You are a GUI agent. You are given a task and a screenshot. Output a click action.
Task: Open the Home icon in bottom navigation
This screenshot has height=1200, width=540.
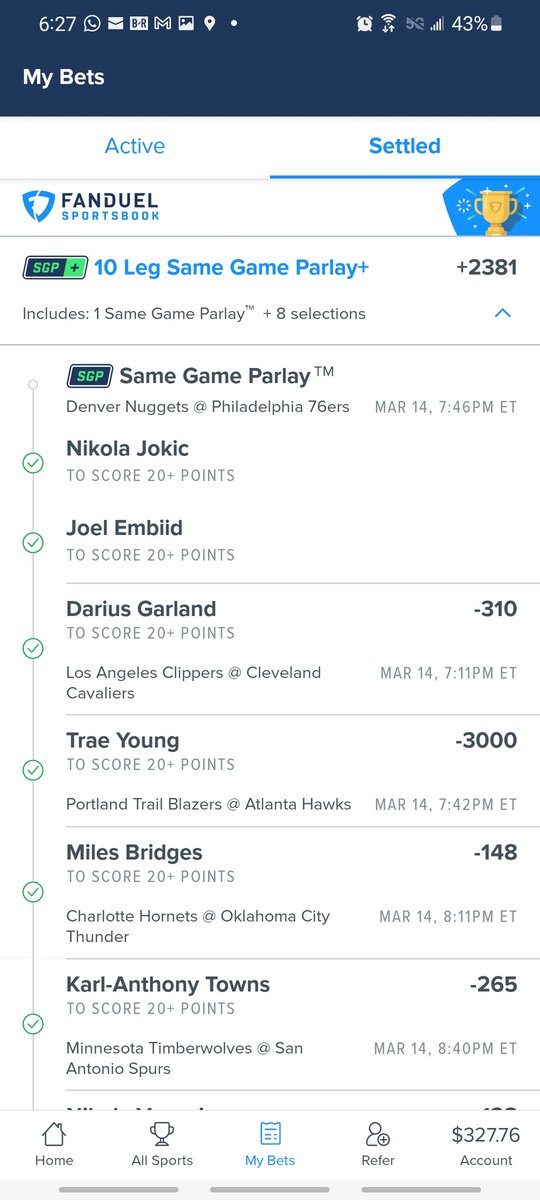[54, 1133]
